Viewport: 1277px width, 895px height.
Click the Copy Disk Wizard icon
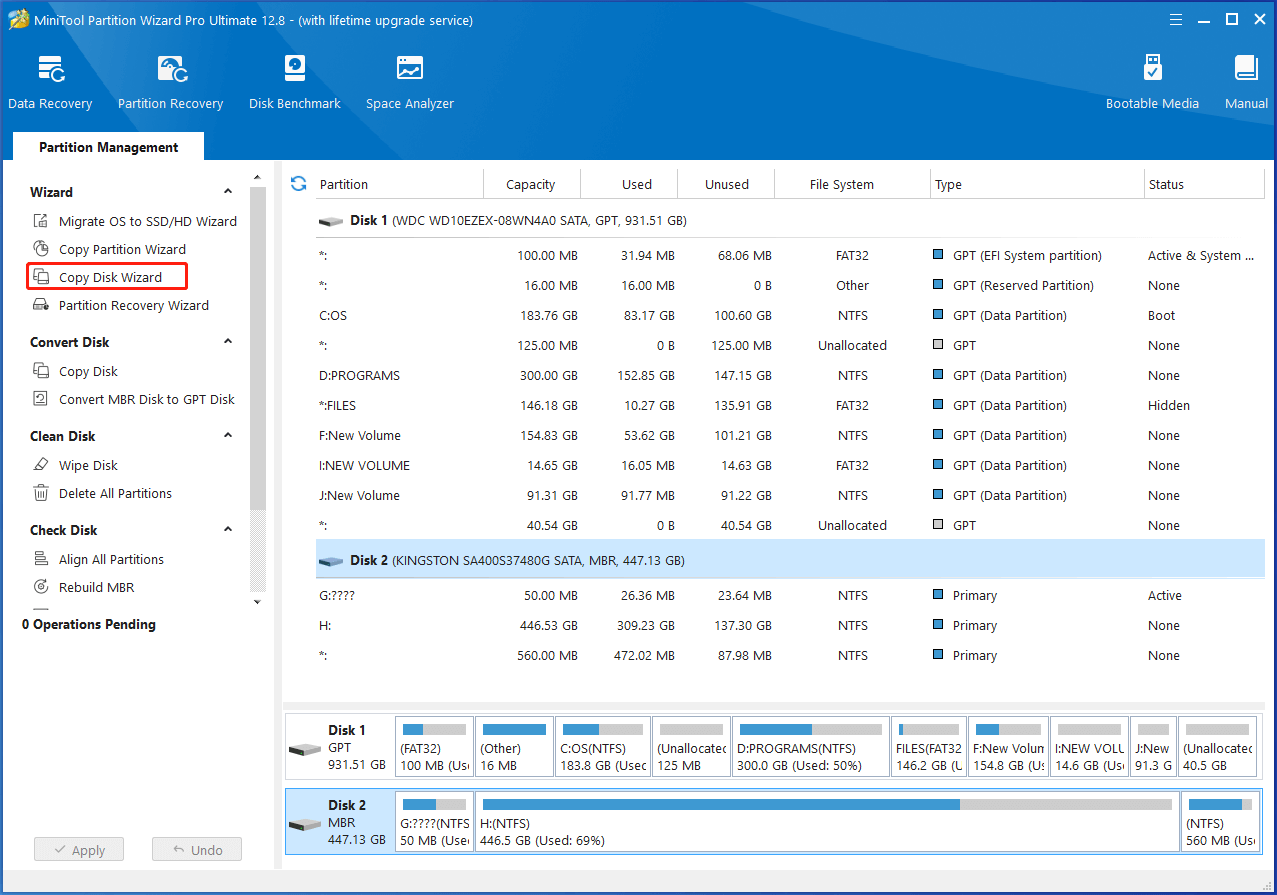click(x=41, y=277)
